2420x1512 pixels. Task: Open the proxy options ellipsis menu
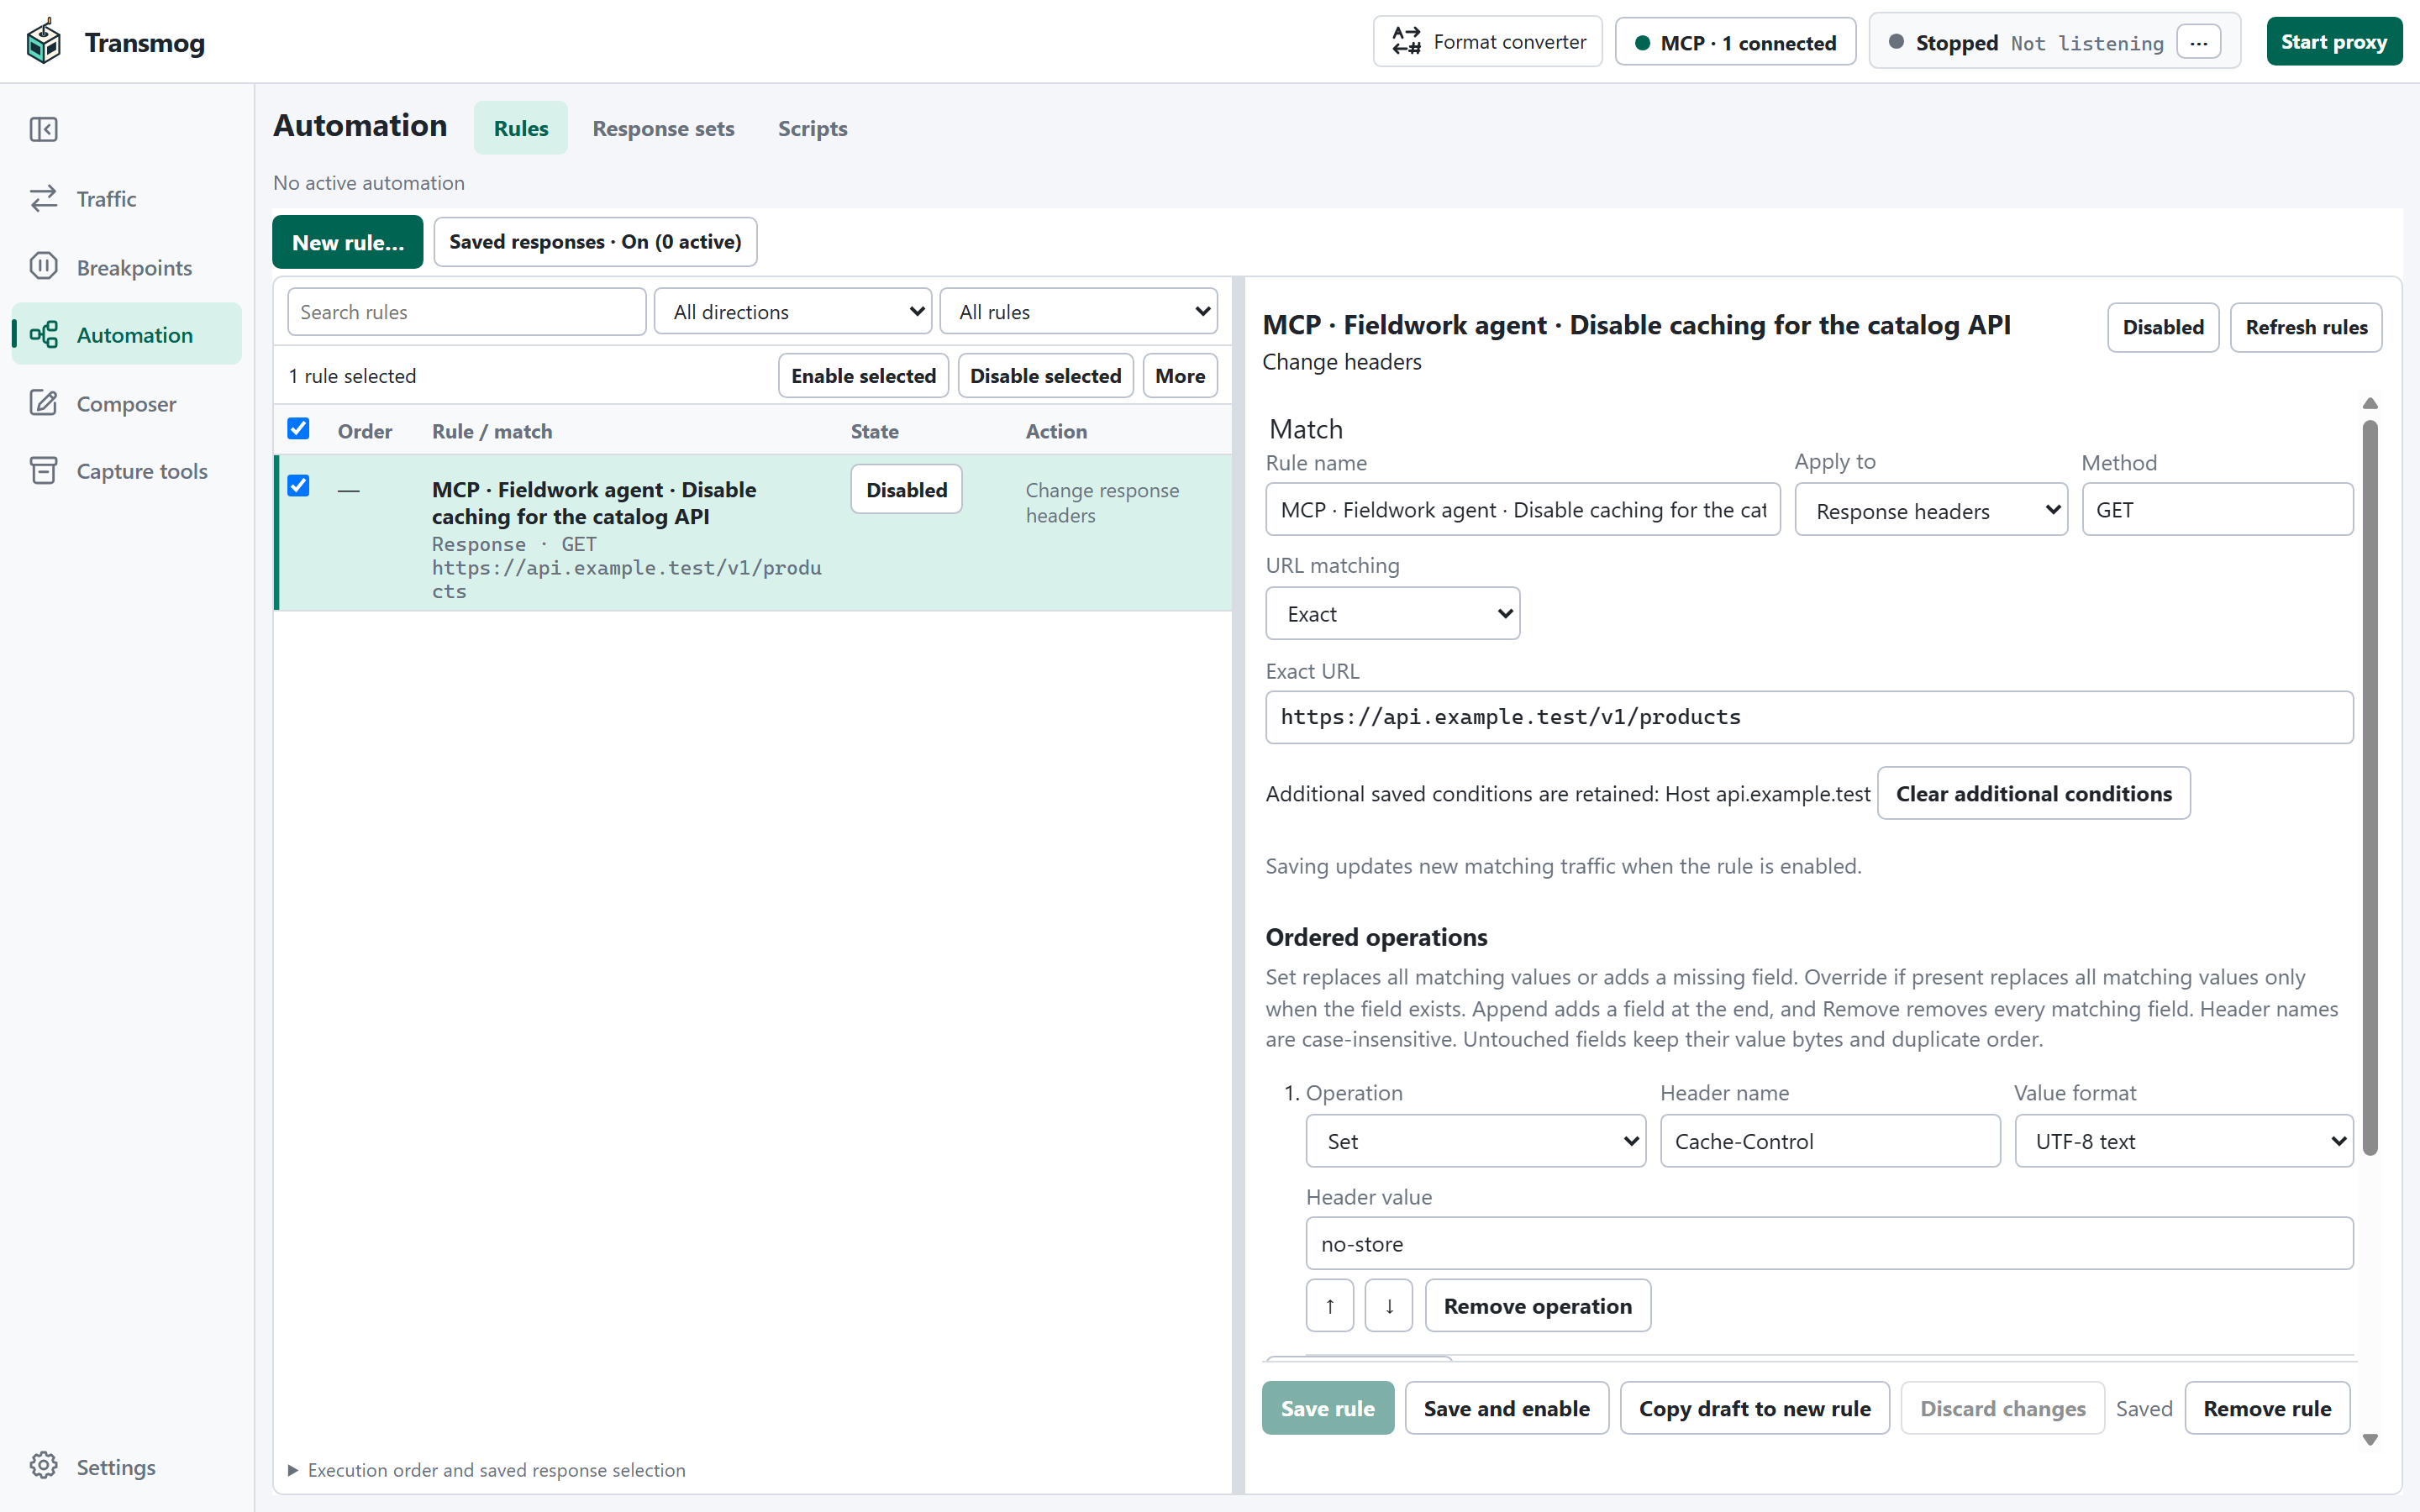click(2198, 42)
